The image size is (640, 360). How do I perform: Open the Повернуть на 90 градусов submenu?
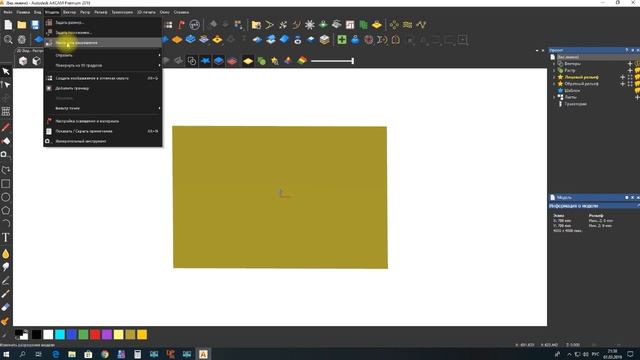point(103,65)
